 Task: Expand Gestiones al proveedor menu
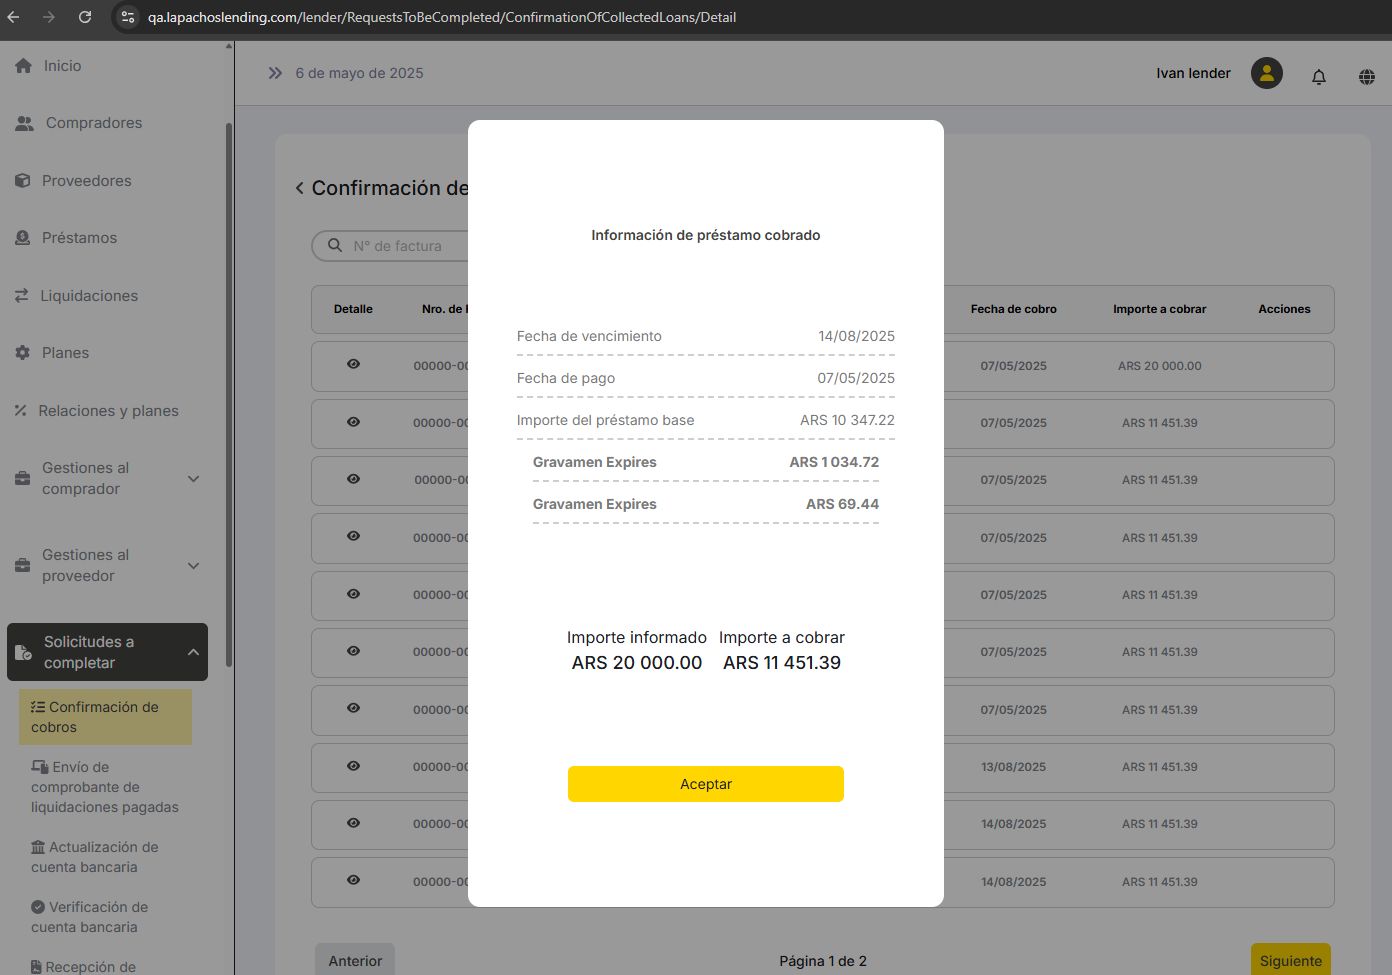(x=193, y=566)
